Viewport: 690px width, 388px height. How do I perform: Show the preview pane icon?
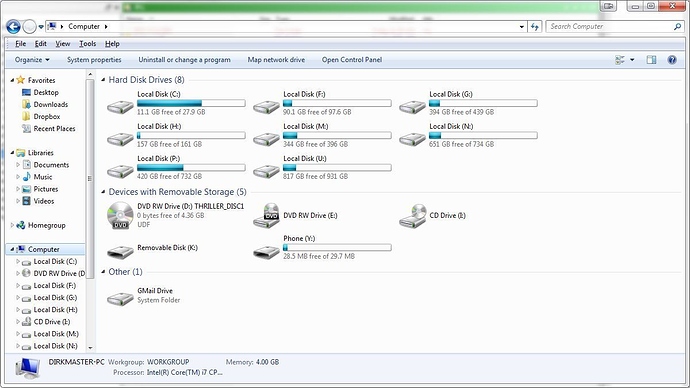tap(651, 60)
